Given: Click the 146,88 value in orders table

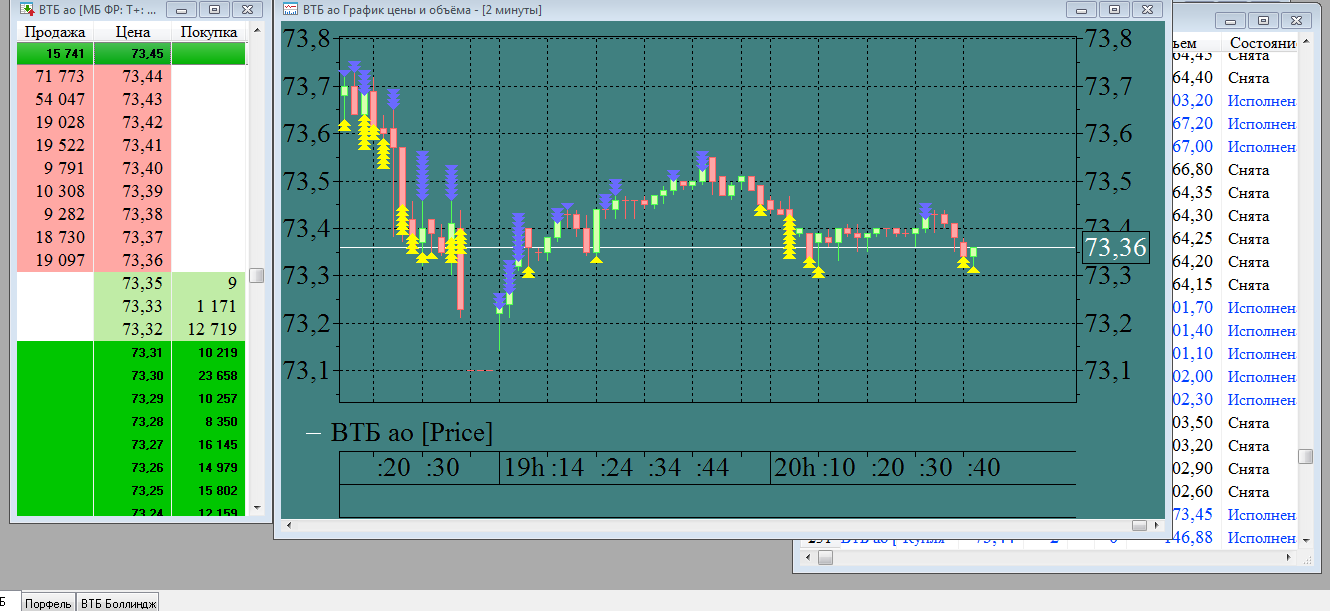Looking at the screenshot, I should 1188,537.
